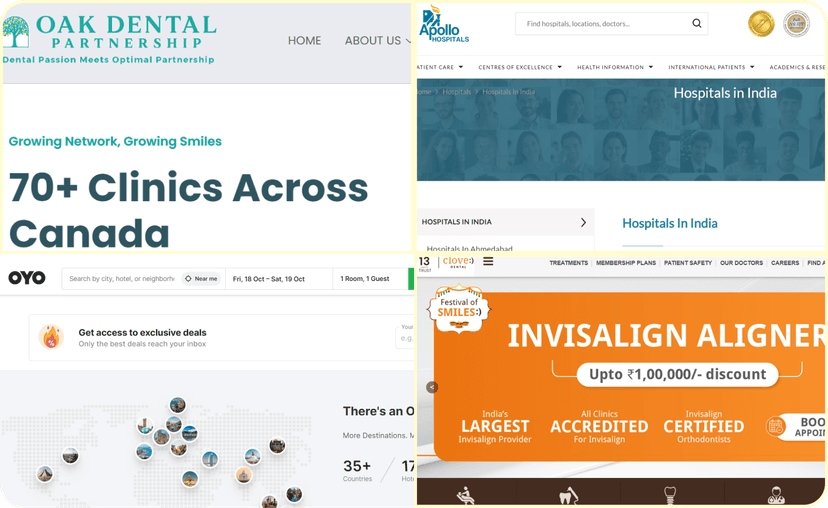Click the OYO city or hotel search field
This screenshot has height=508, width=828.
coord(120,279)
